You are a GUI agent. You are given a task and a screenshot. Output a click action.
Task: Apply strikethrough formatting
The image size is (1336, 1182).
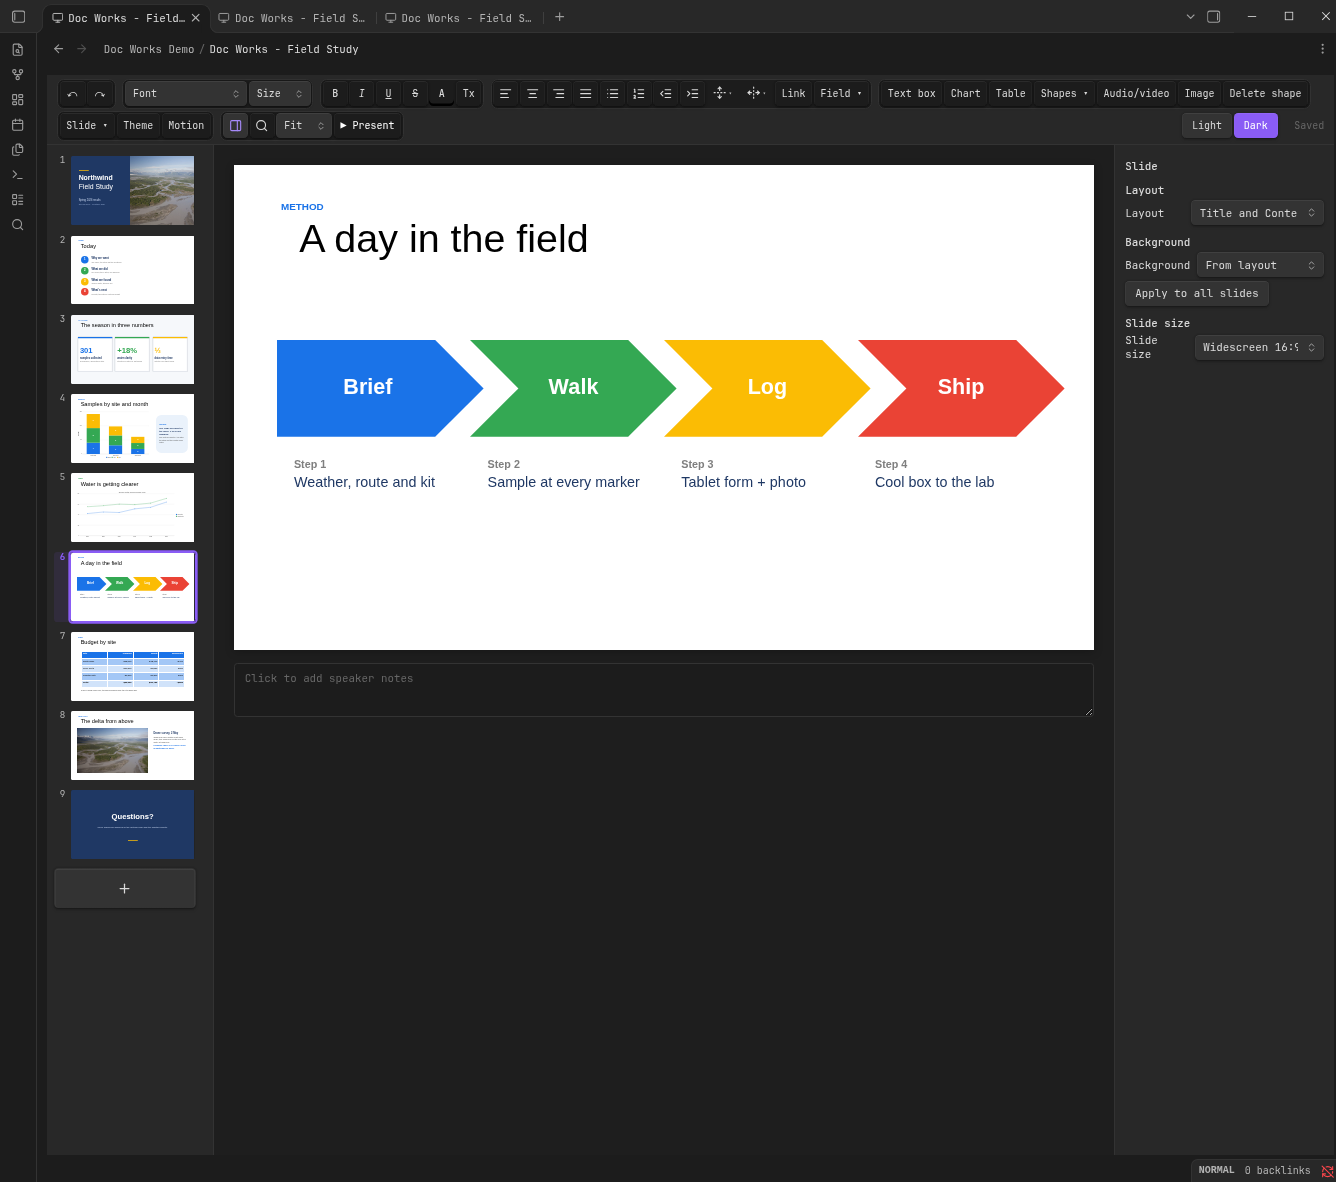(x=415, y=94)
